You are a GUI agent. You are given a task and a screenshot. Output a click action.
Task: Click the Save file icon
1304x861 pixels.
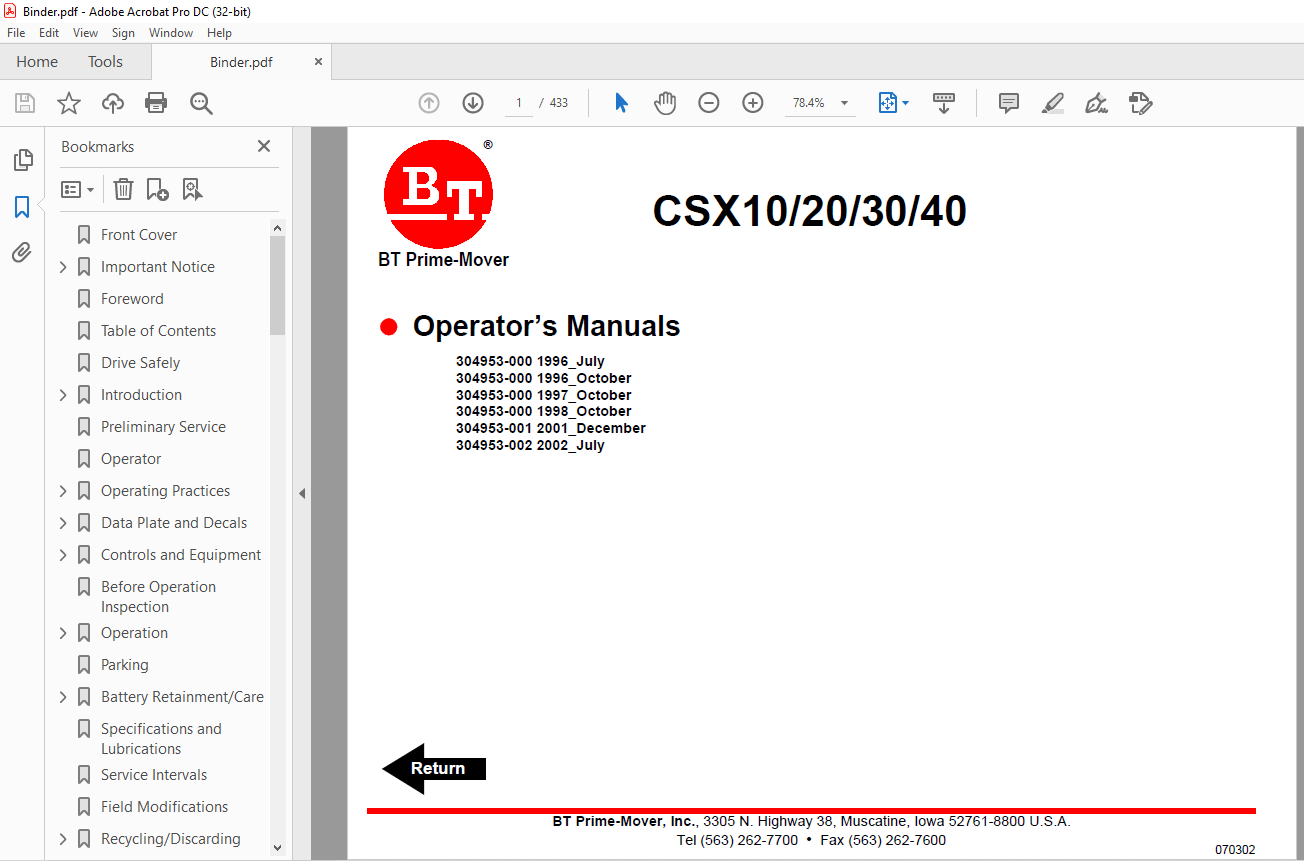click(25, 103)
